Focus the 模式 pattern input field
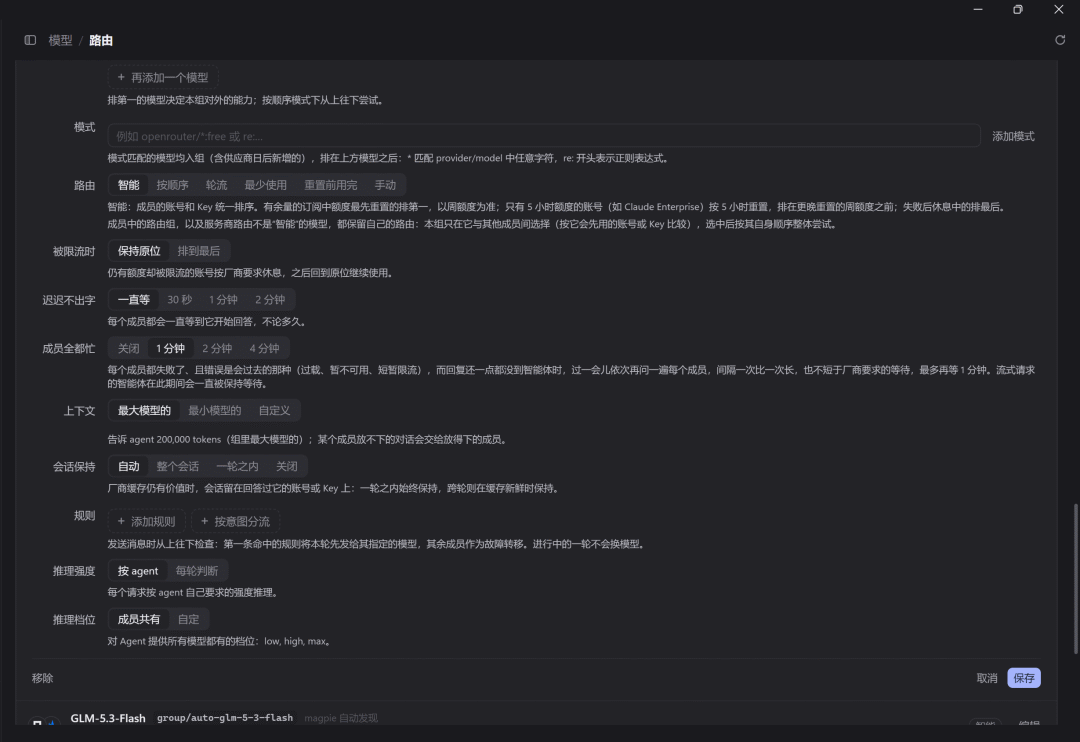Screen dimensions: 1080x742 (x=543, y=136)
